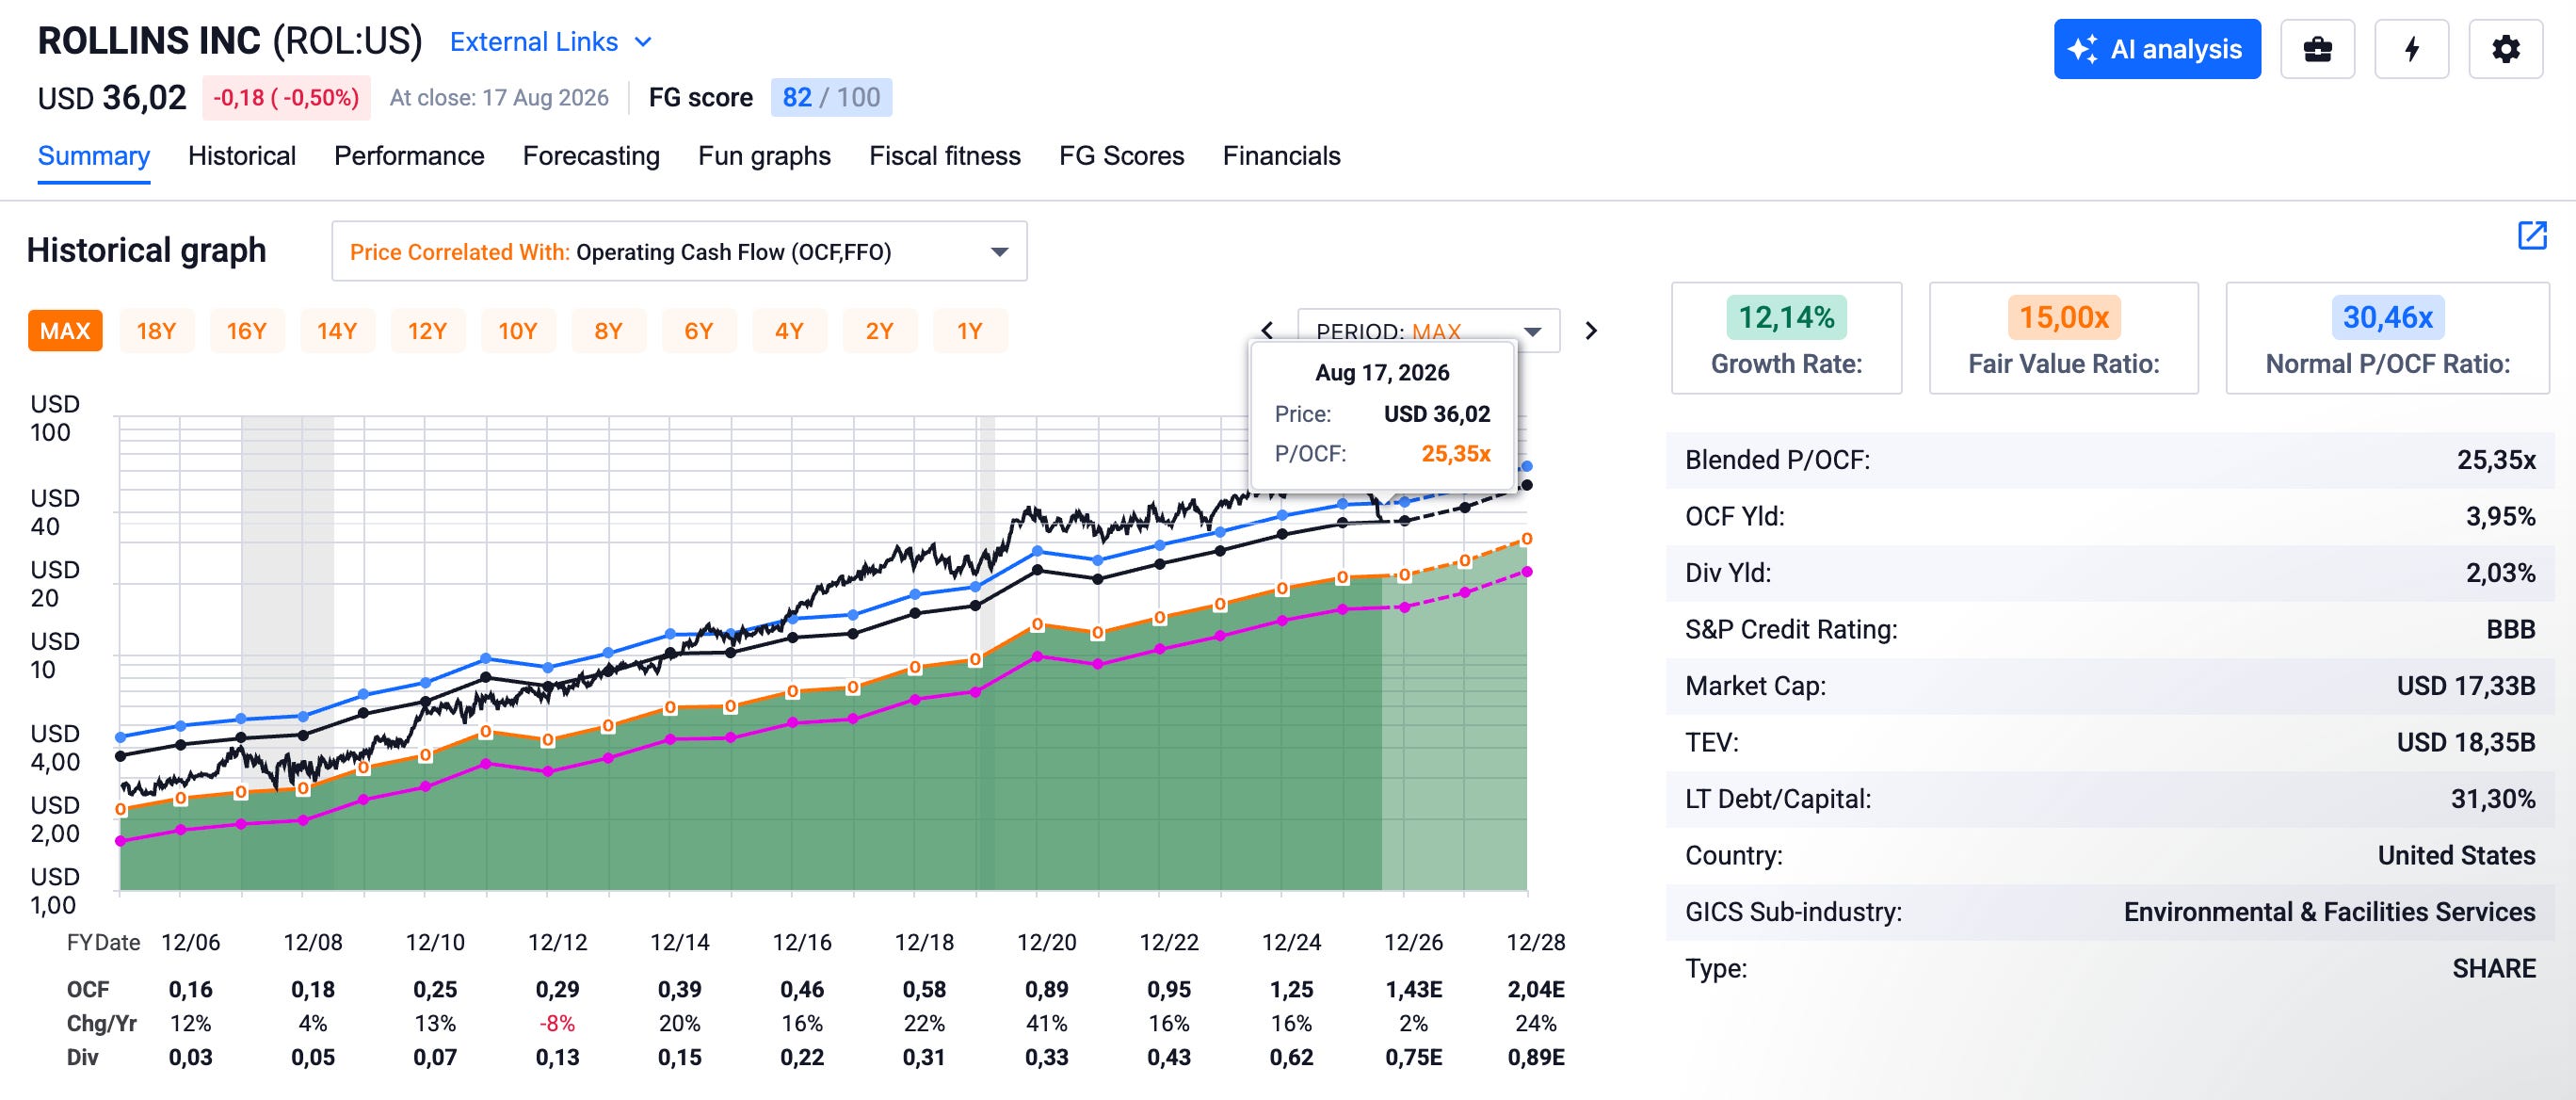Viewport: 2576px width, 1100px height.
Task: Select the 16Y time range
Action: click(246, 331)
